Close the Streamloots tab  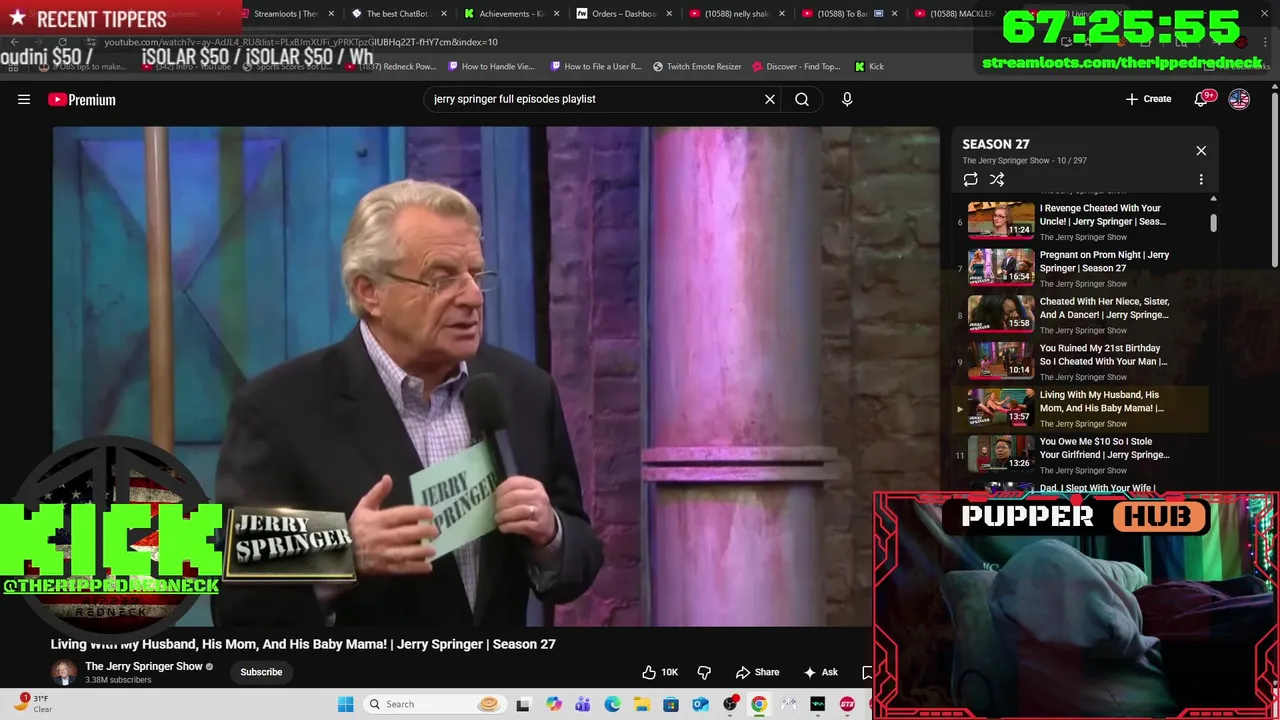[331, 14]
